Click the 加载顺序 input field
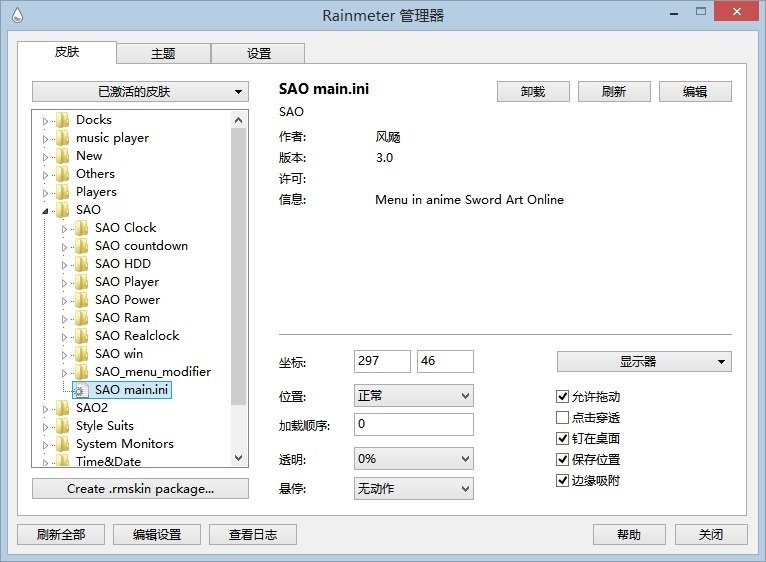The image size is (766, 562). (413, 424)
